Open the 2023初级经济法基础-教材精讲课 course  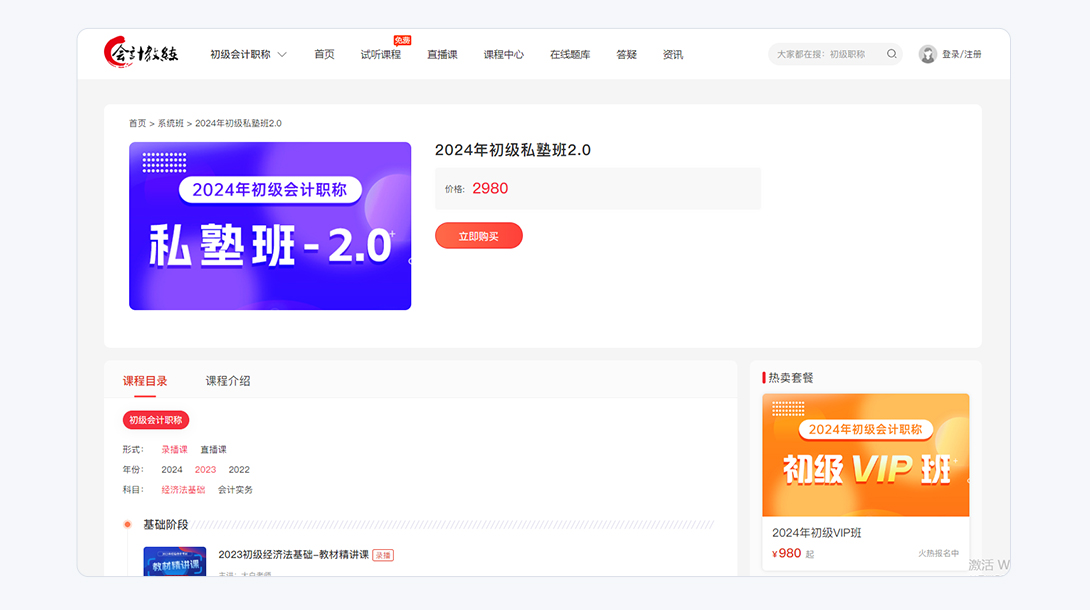293,555
